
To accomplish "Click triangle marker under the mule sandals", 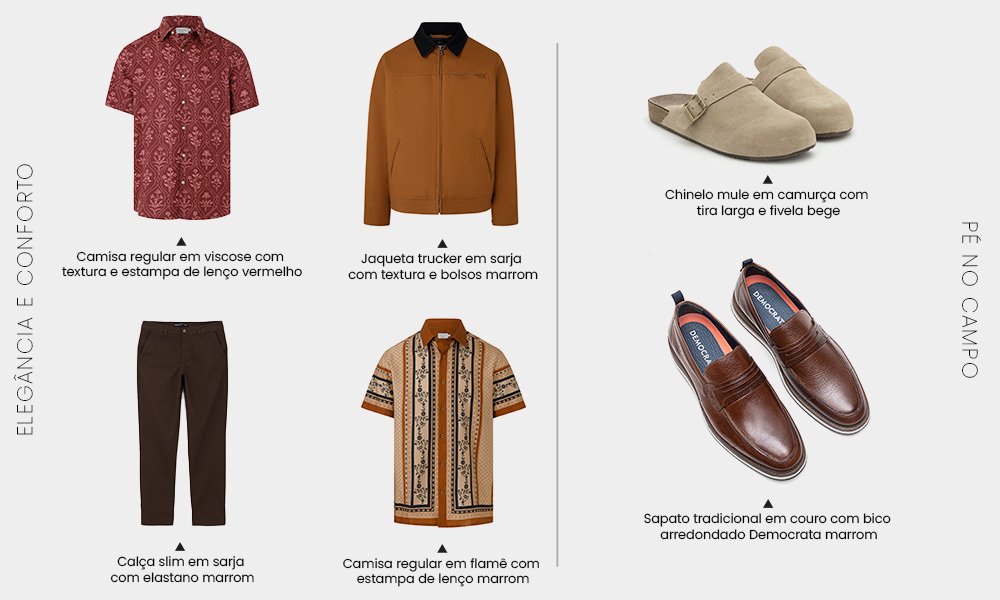I will [x=768, y=180].
